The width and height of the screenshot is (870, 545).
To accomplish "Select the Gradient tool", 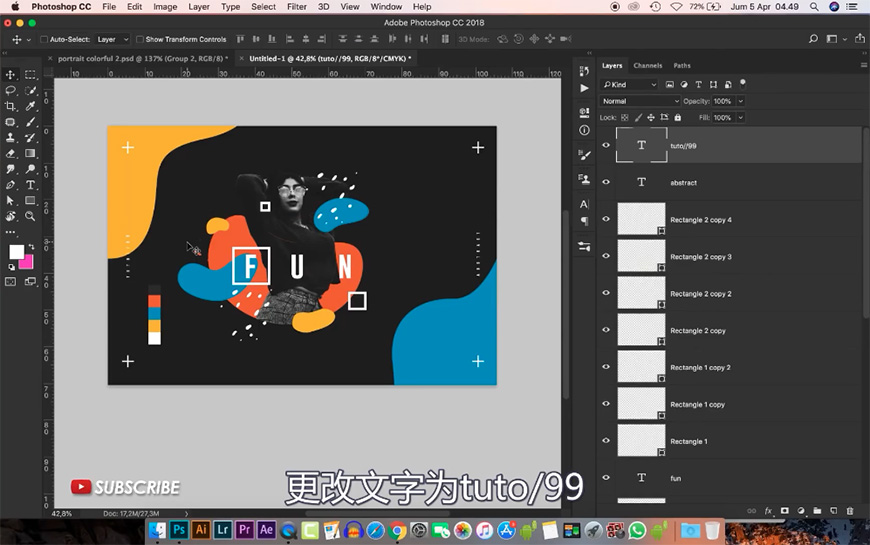I will (x=31, y=153).
